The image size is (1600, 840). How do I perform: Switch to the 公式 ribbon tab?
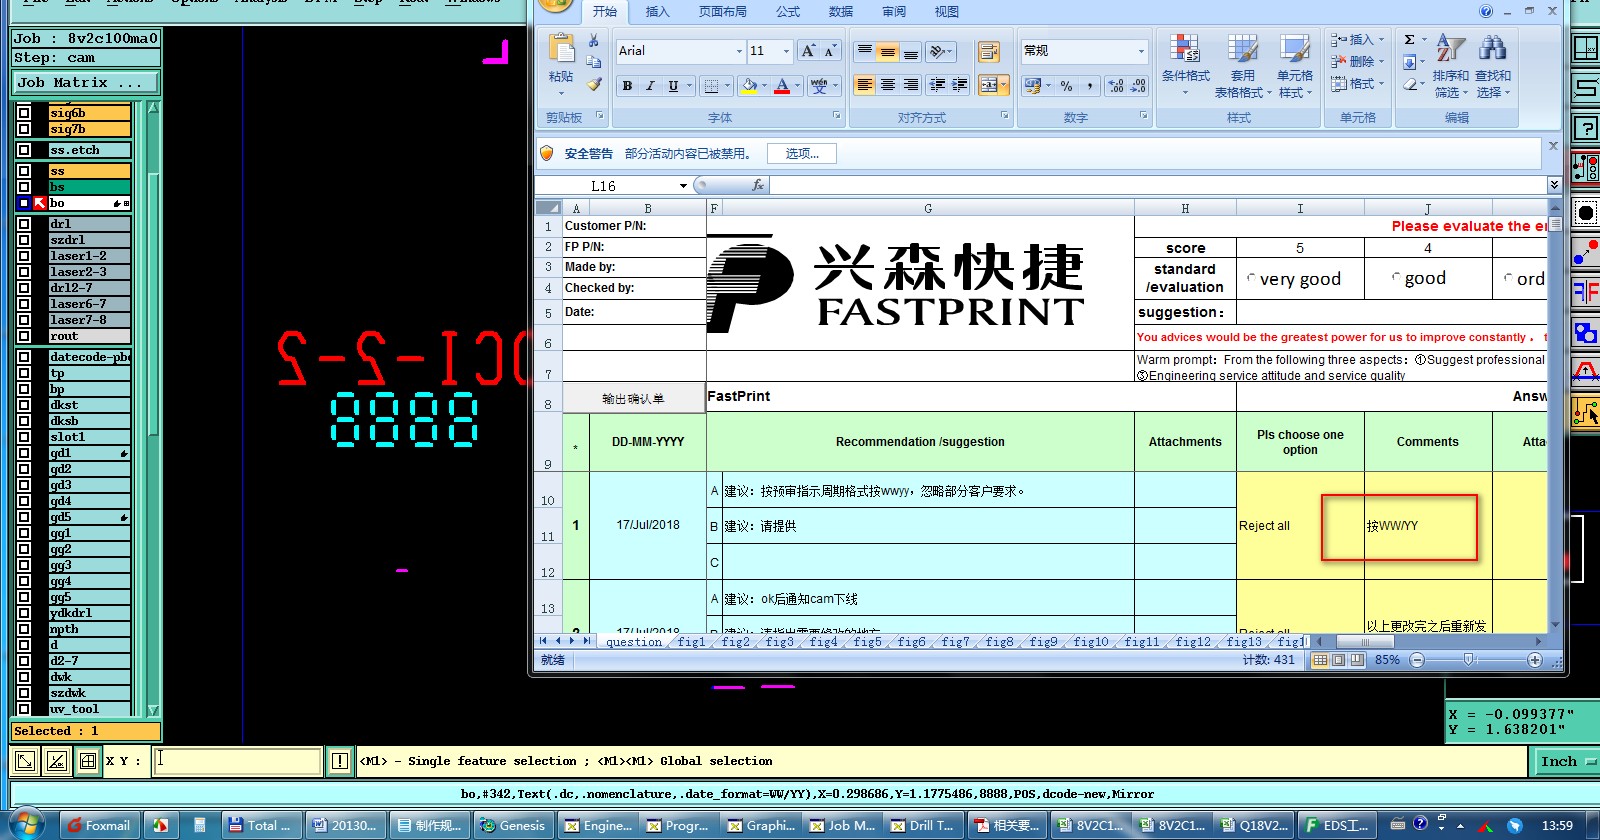click(x=788, y=12)
